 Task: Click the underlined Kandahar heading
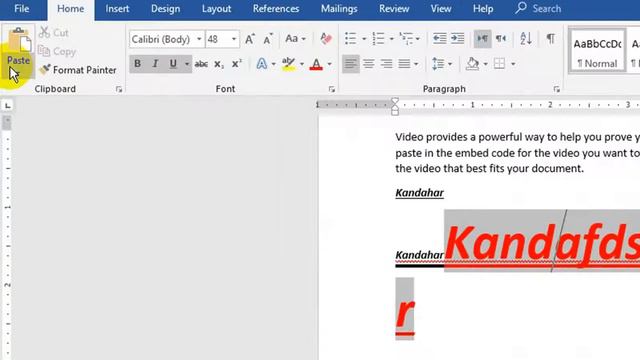tap(419, 193)
